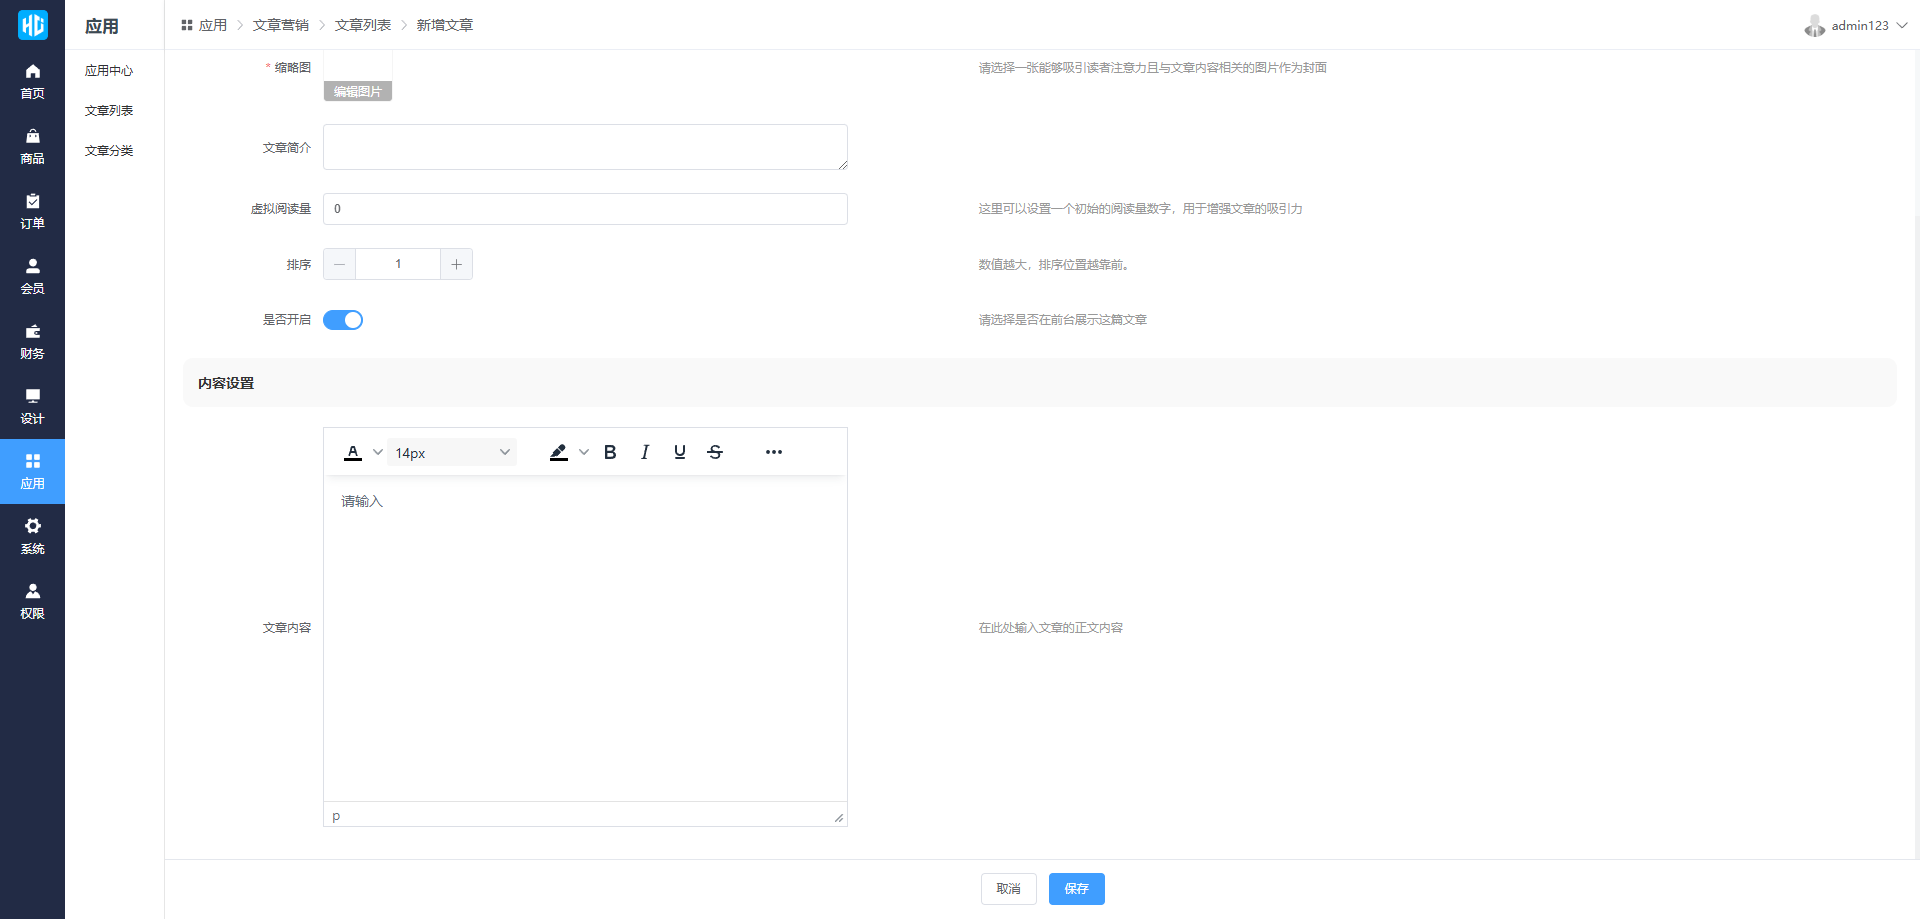Click the highlight background color pen icon
1920x919 pixels.
point(559,452)
